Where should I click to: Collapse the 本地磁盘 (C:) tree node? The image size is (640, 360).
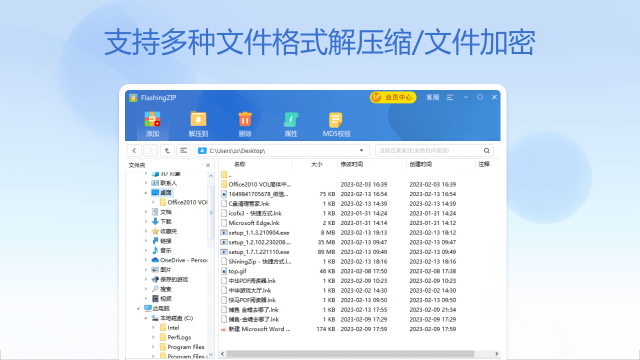tap(146, 318)
